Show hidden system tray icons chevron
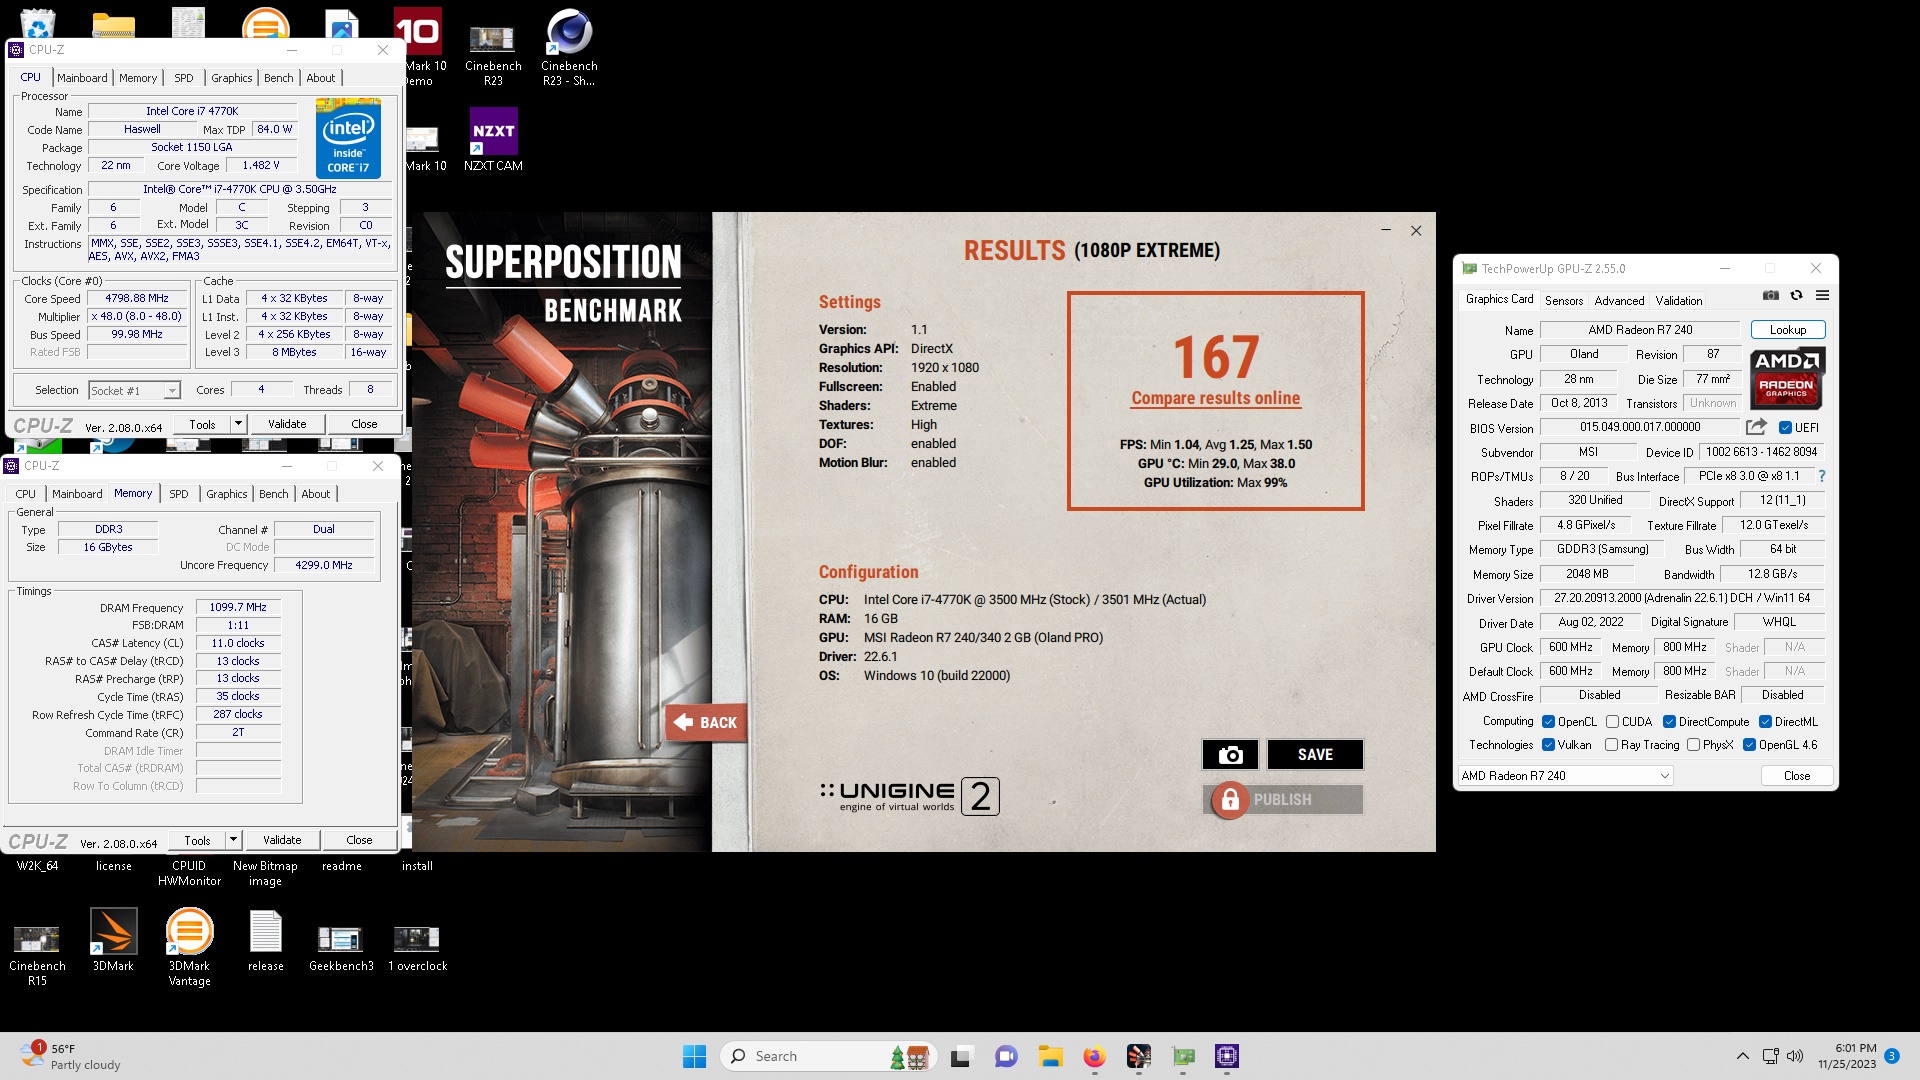 pyautogui.click(x=1742, y=1056)
